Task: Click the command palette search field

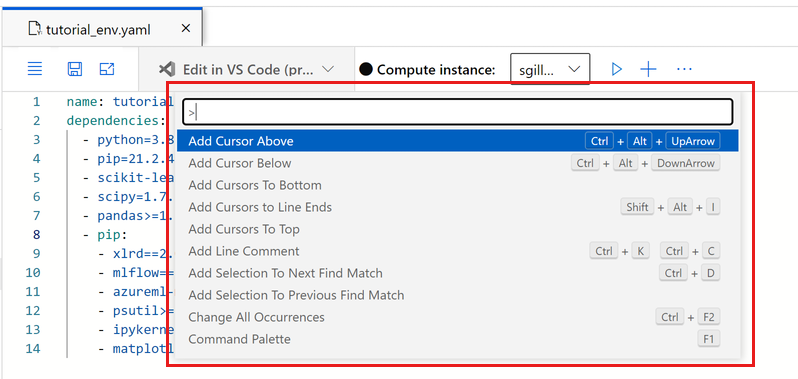Action: coord(458,112)
